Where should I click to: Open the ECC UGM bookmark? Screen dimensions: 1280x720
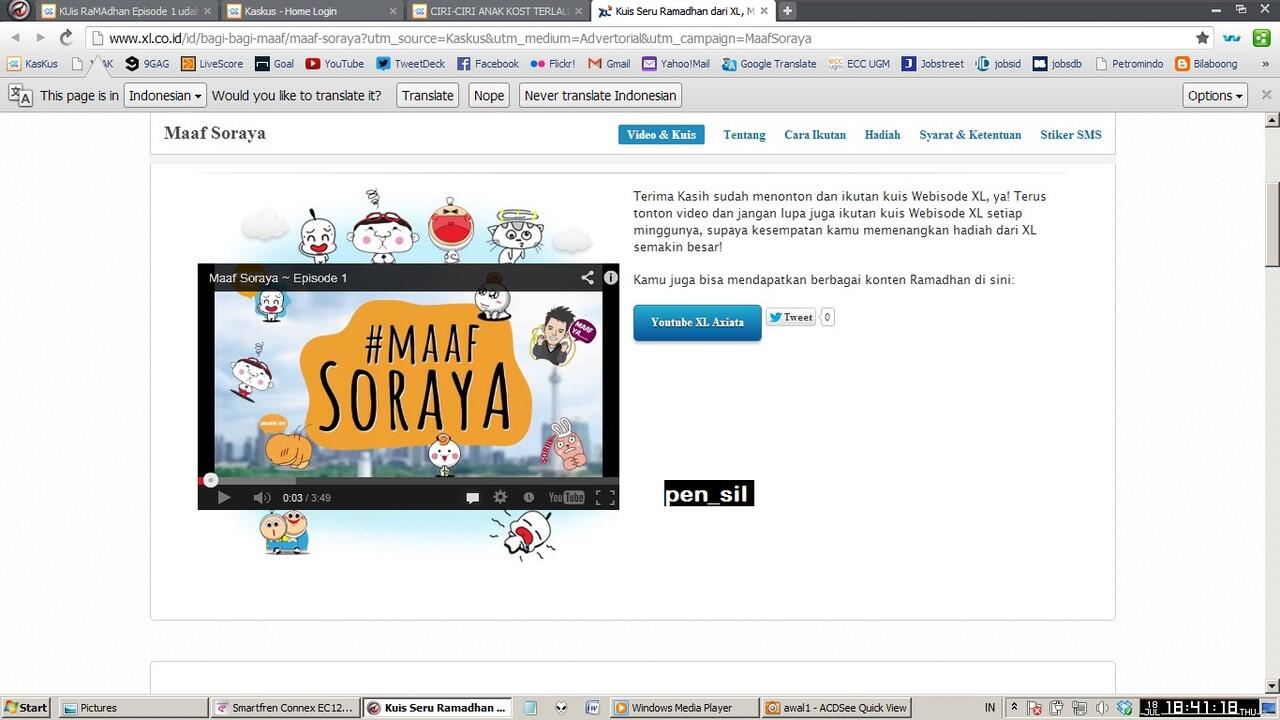(x=858, y=64)
